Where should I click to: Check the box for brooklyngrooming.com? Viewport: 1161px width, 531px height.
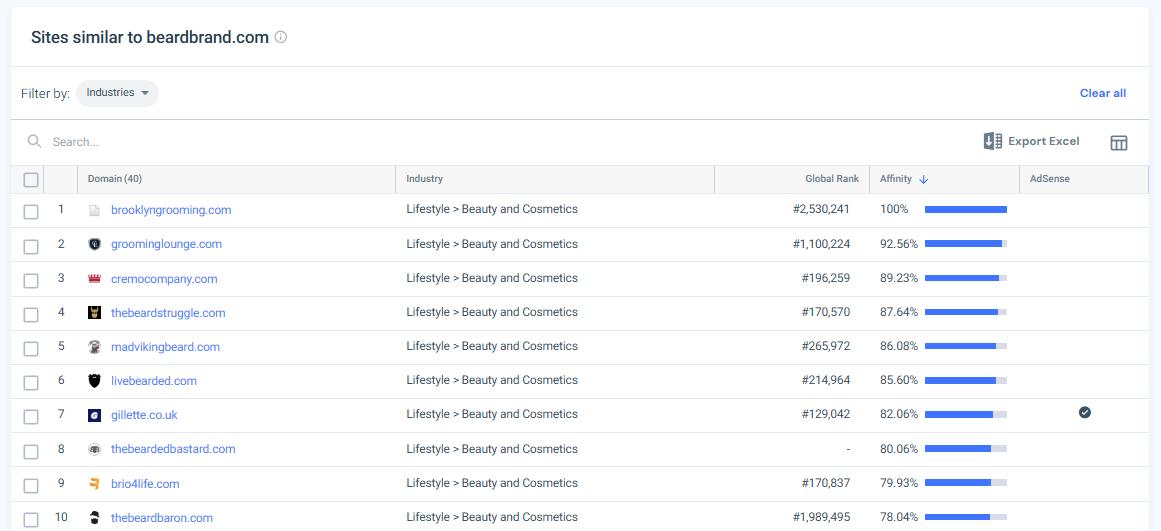[30, 212]
